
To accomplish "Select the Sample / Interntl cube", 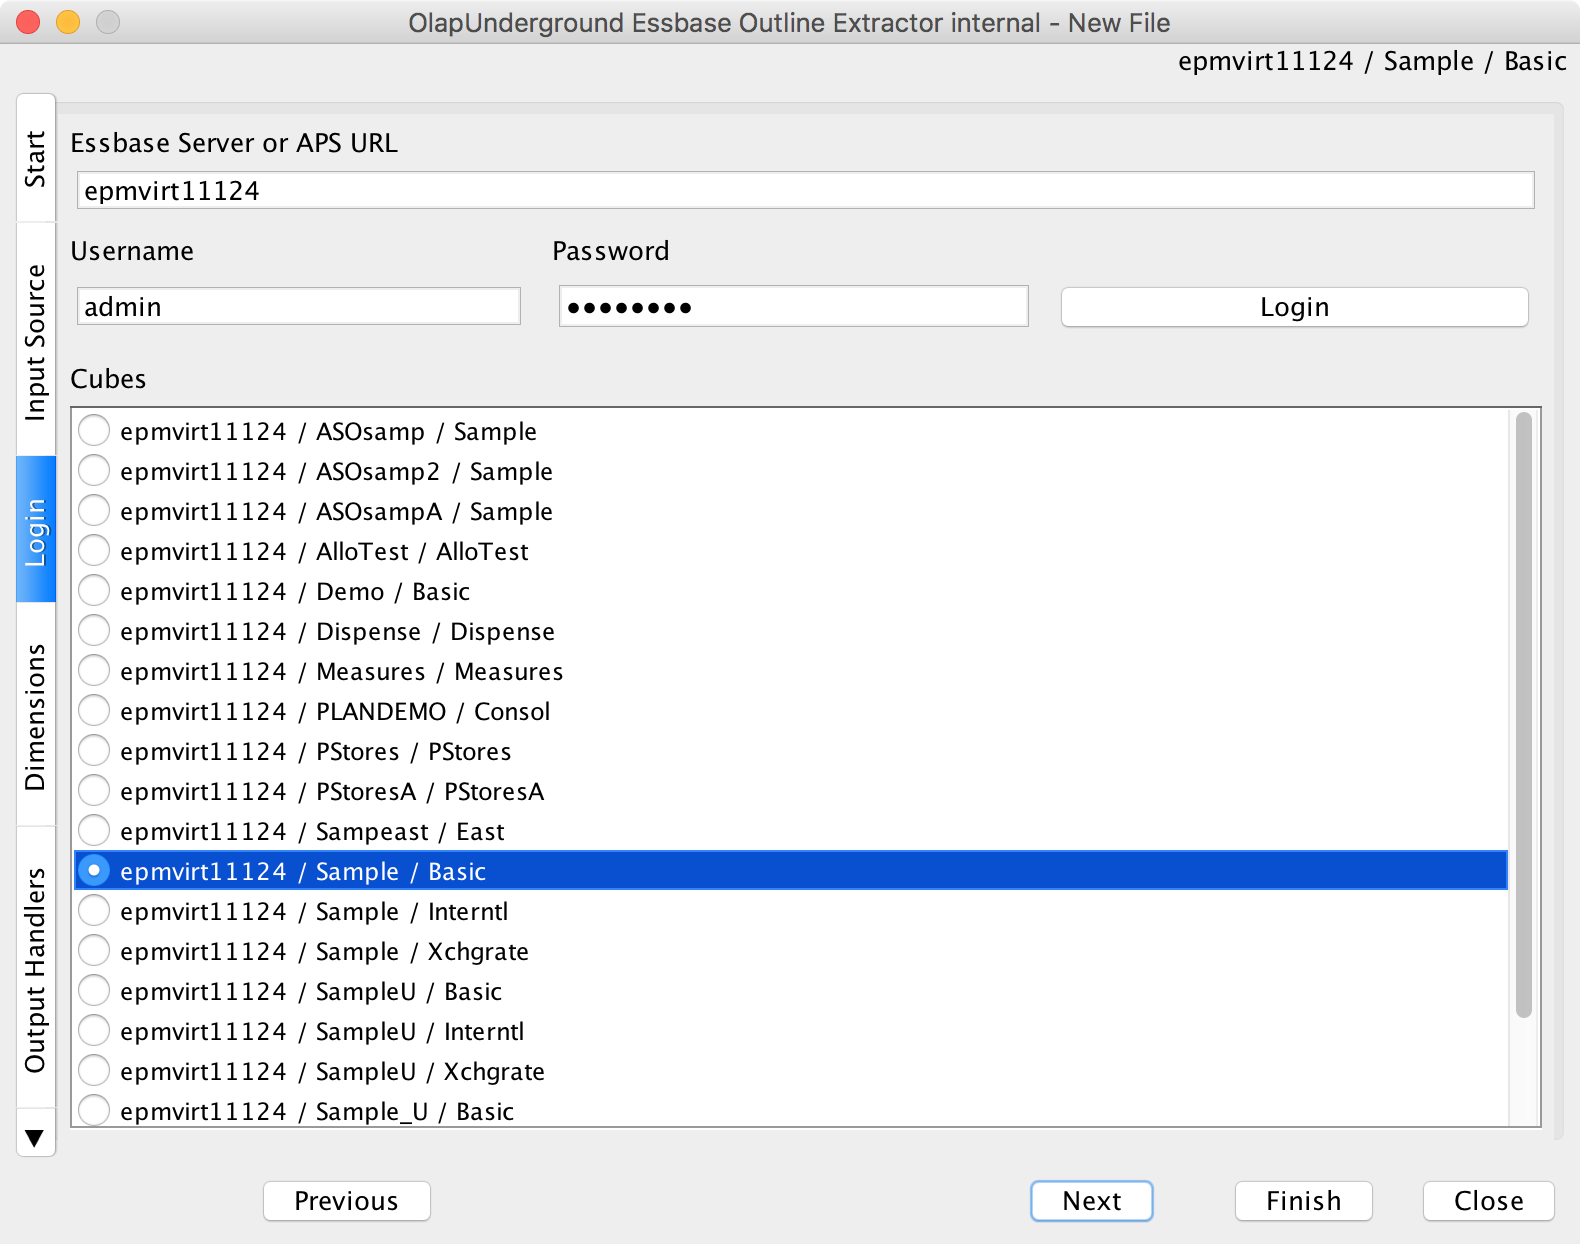I will (x=94, y=911).
